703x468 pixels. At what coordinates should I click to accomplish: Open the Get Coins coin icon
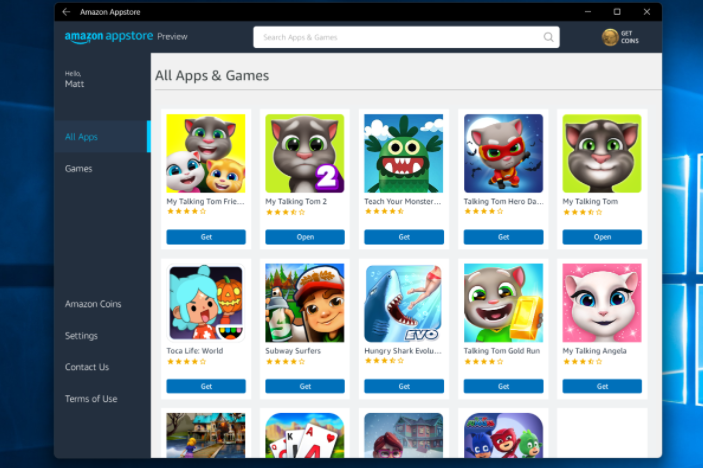pos(610,37)
